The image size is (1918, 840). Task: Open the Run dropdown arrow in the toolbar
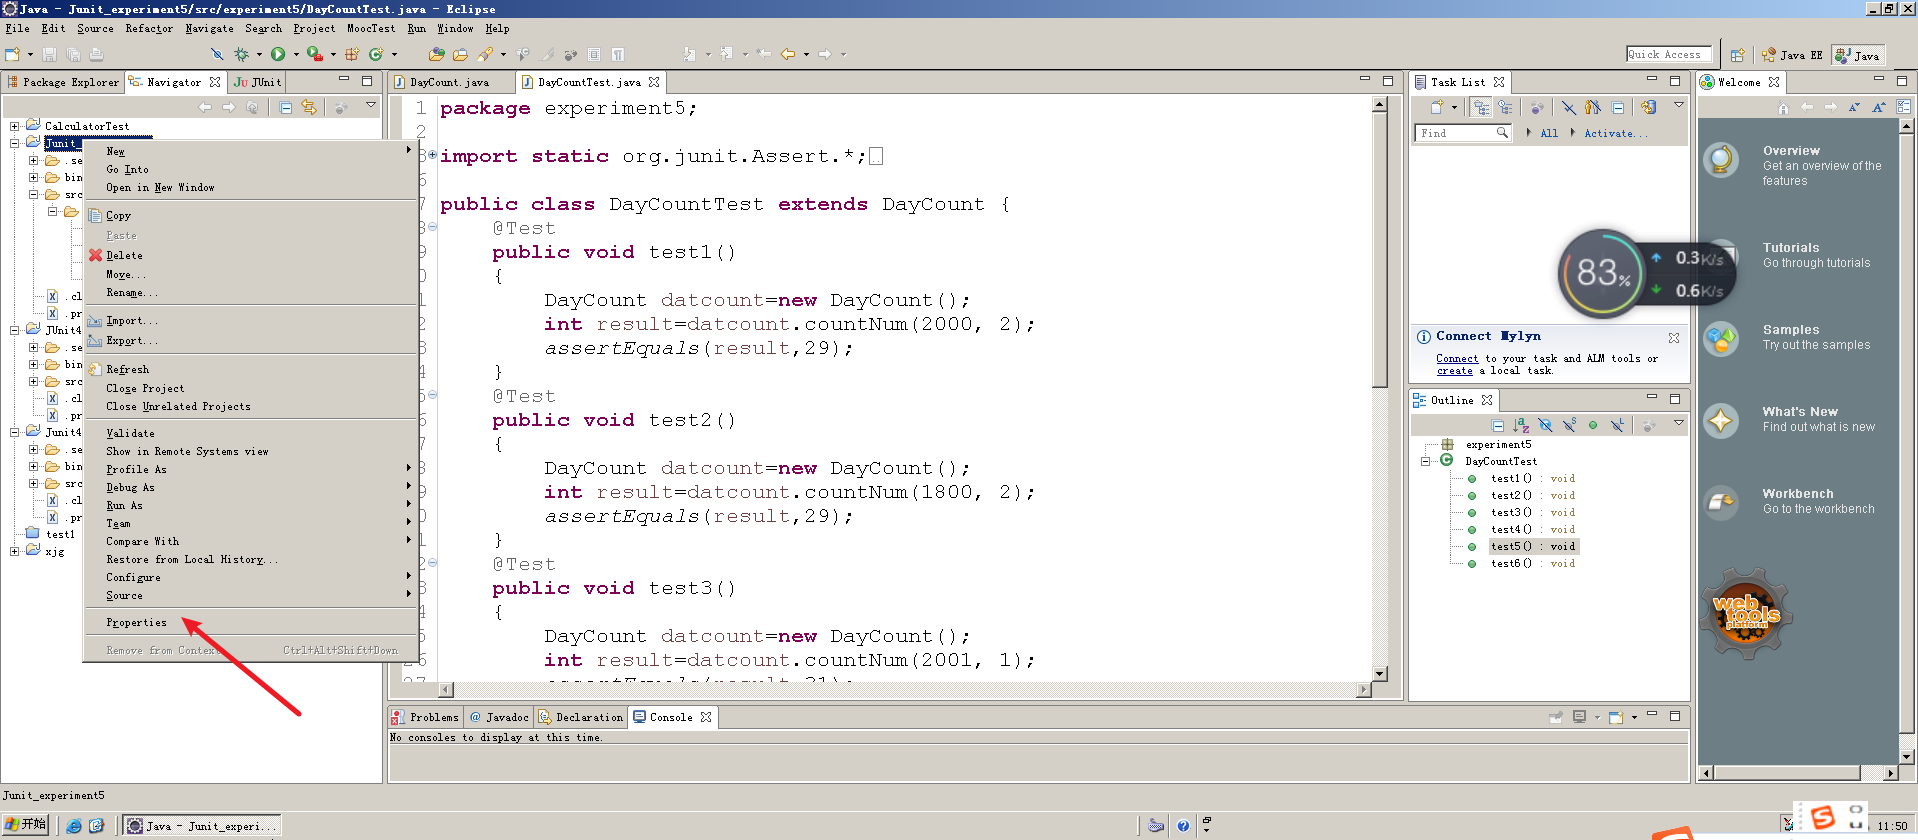tap(296, 54)
